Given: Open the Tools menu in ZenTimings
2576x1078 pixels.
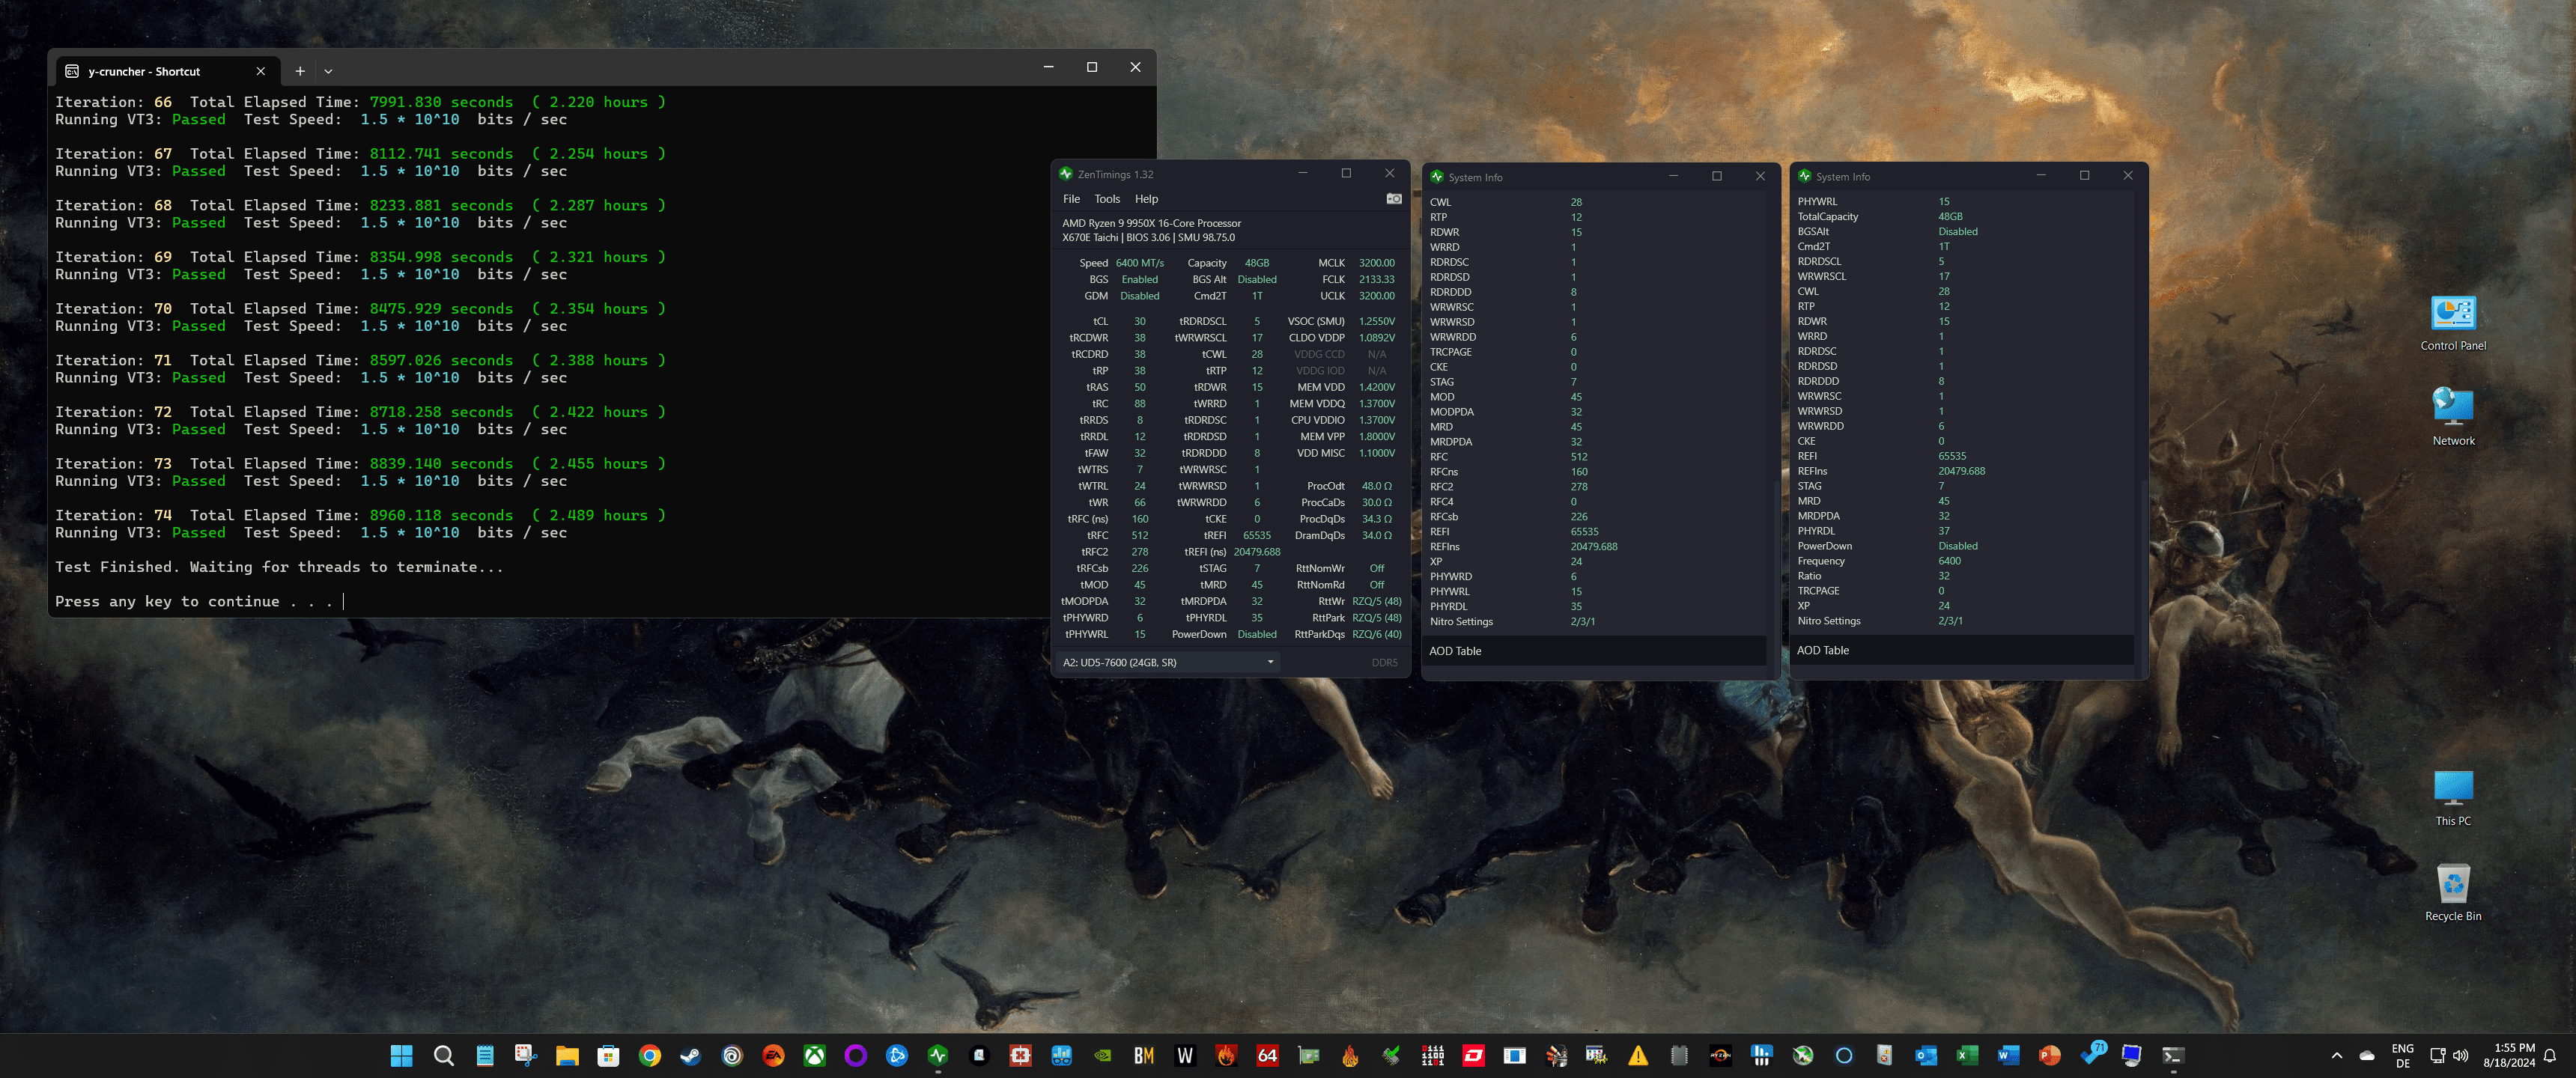Looking at the screenshot, I should pyautogui.click(x=1106, y=199).
